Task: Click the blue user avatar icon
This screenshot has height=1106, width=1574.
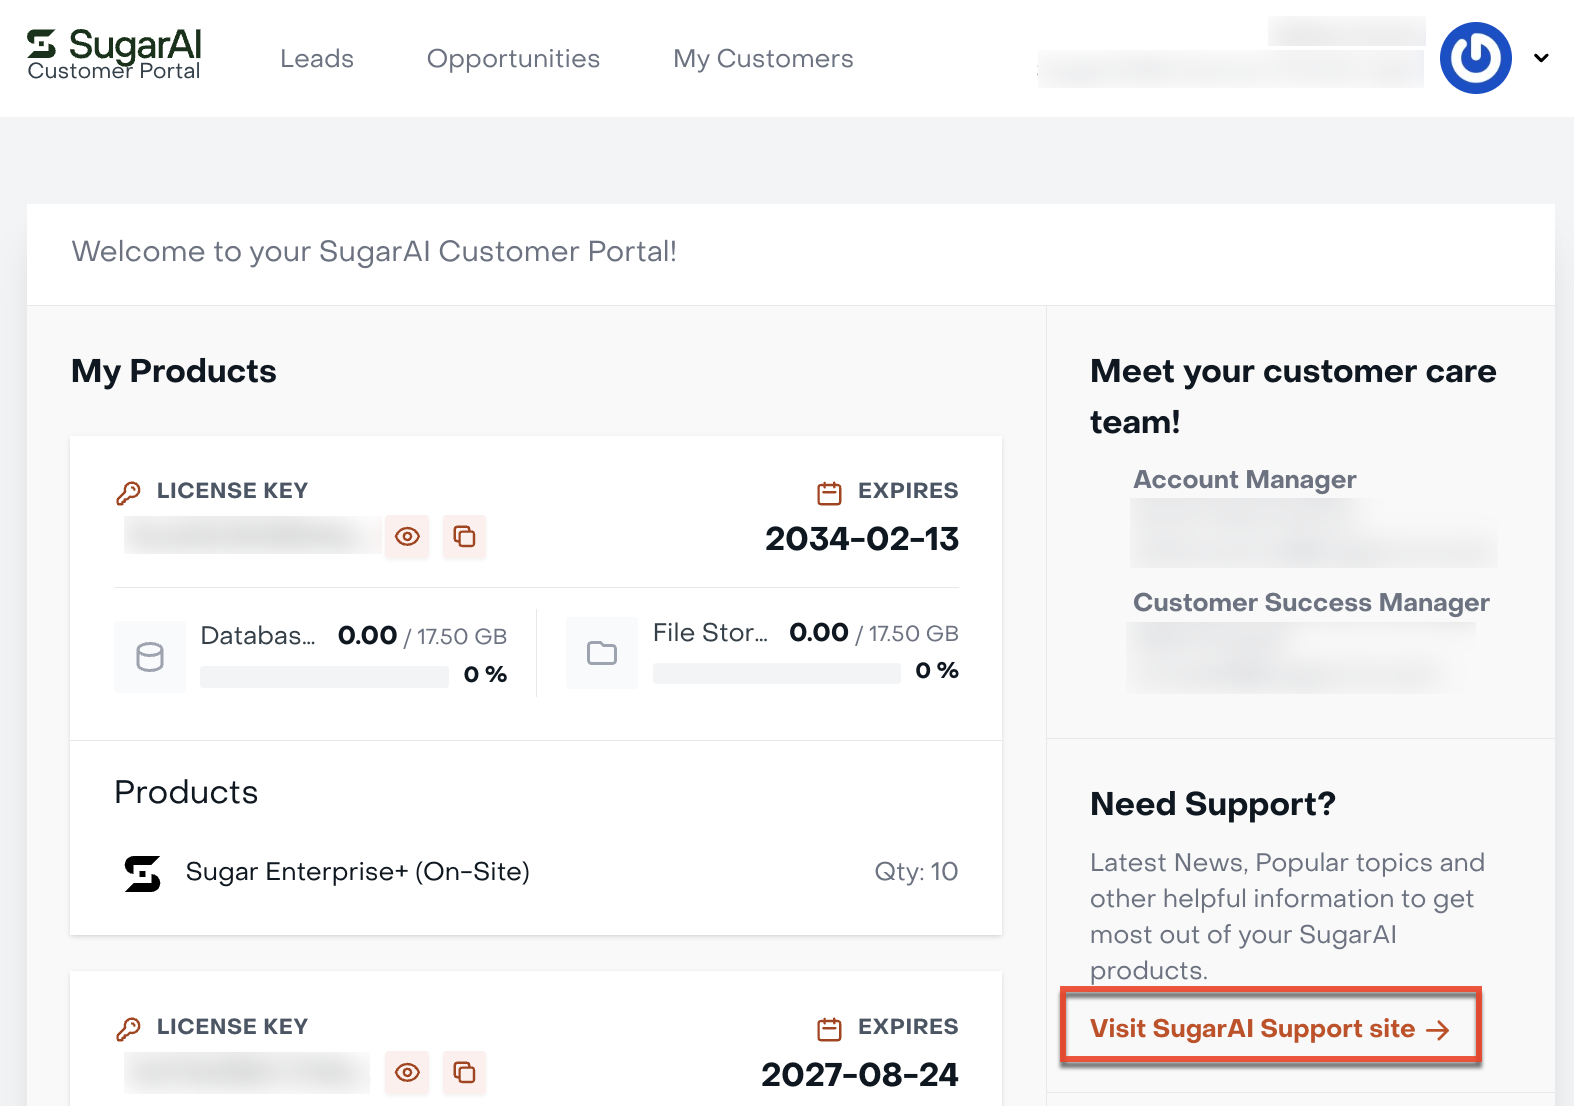Action: point(1475,58)
